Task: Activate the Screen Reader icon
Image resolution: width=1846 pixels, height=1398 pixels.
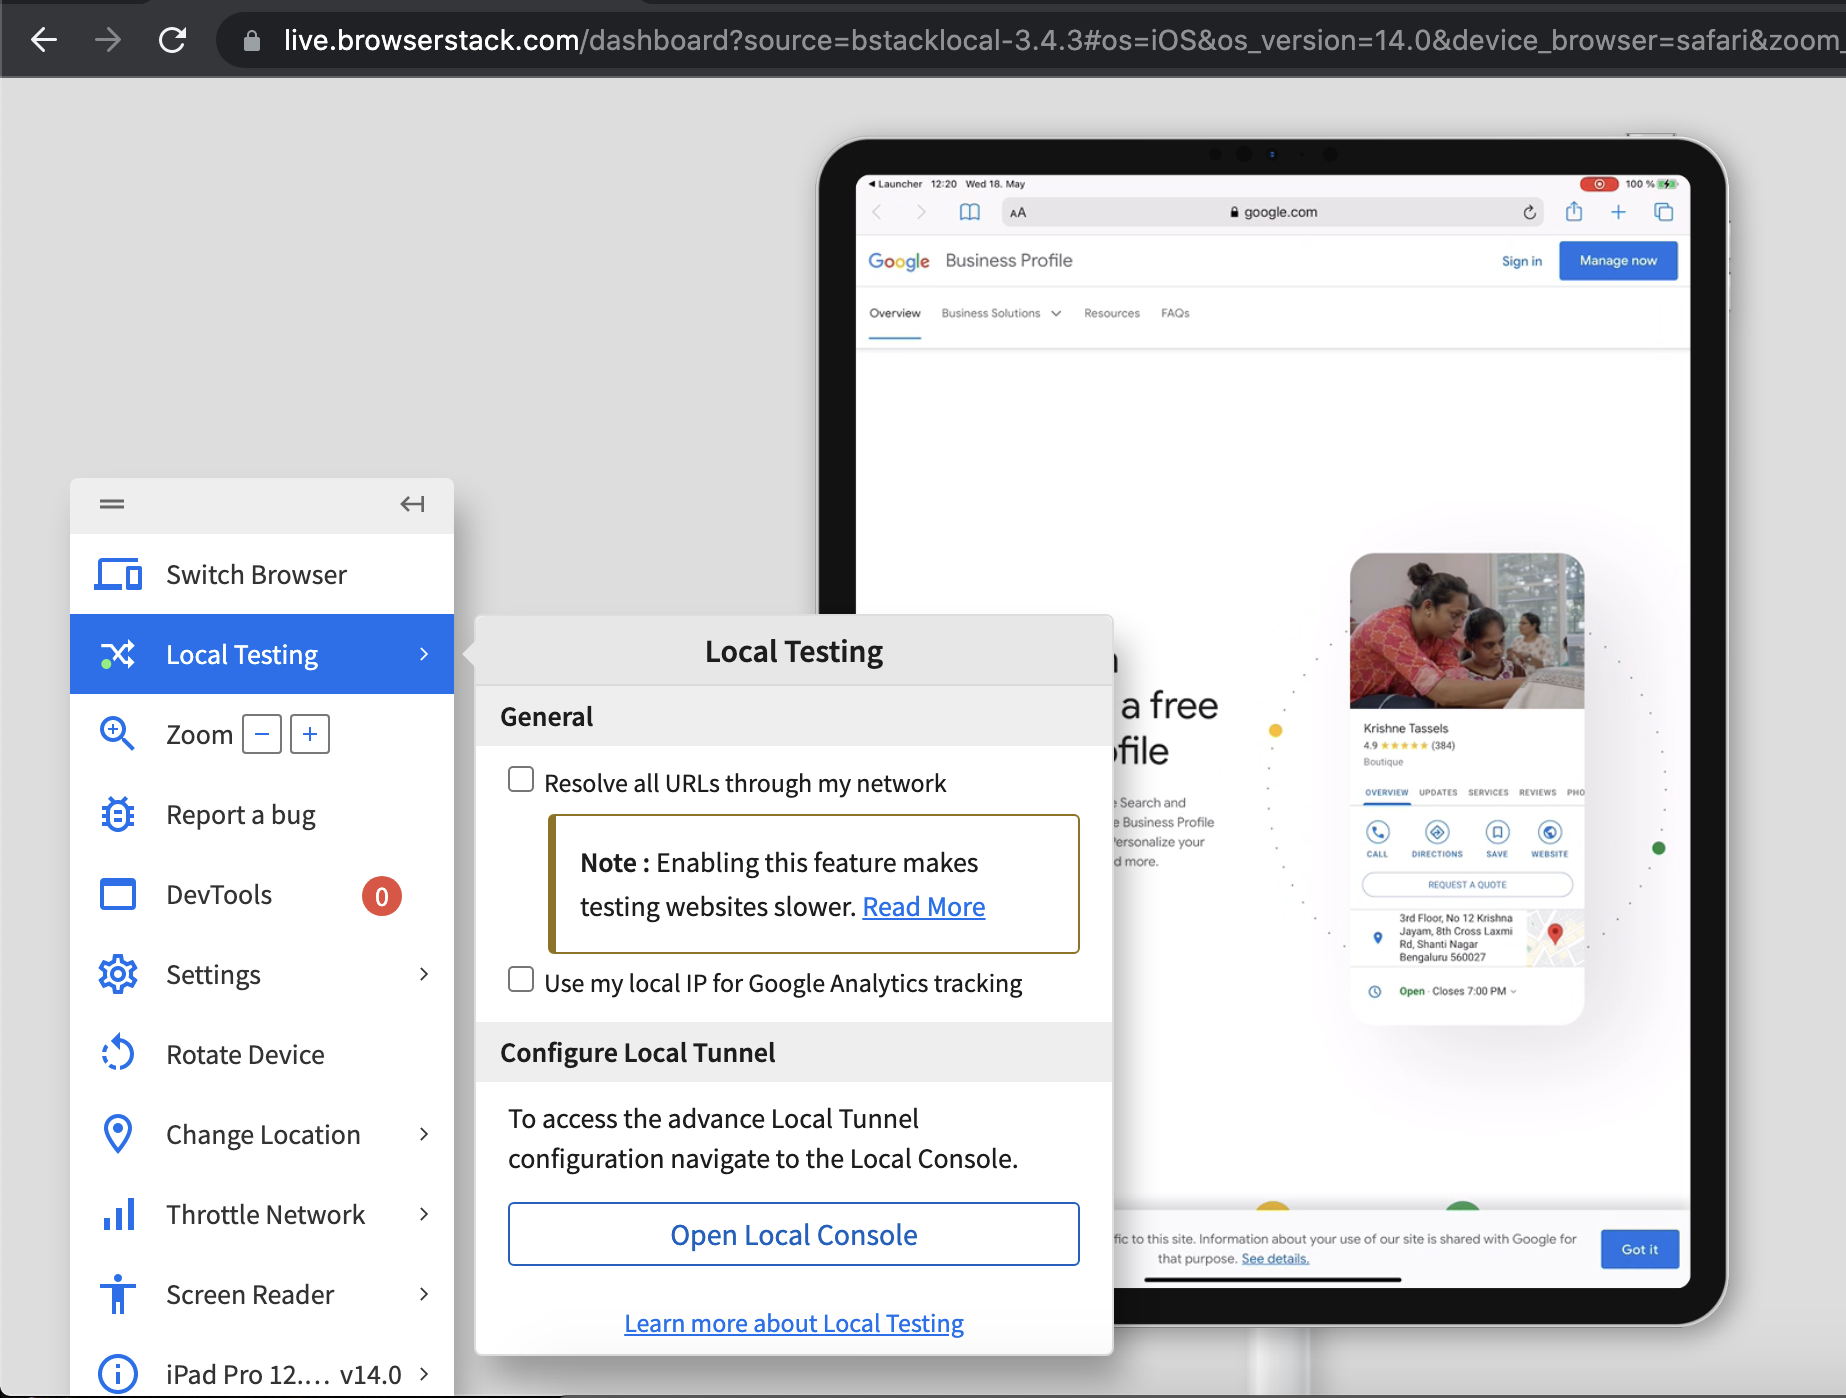Action: coord(117,1293)
